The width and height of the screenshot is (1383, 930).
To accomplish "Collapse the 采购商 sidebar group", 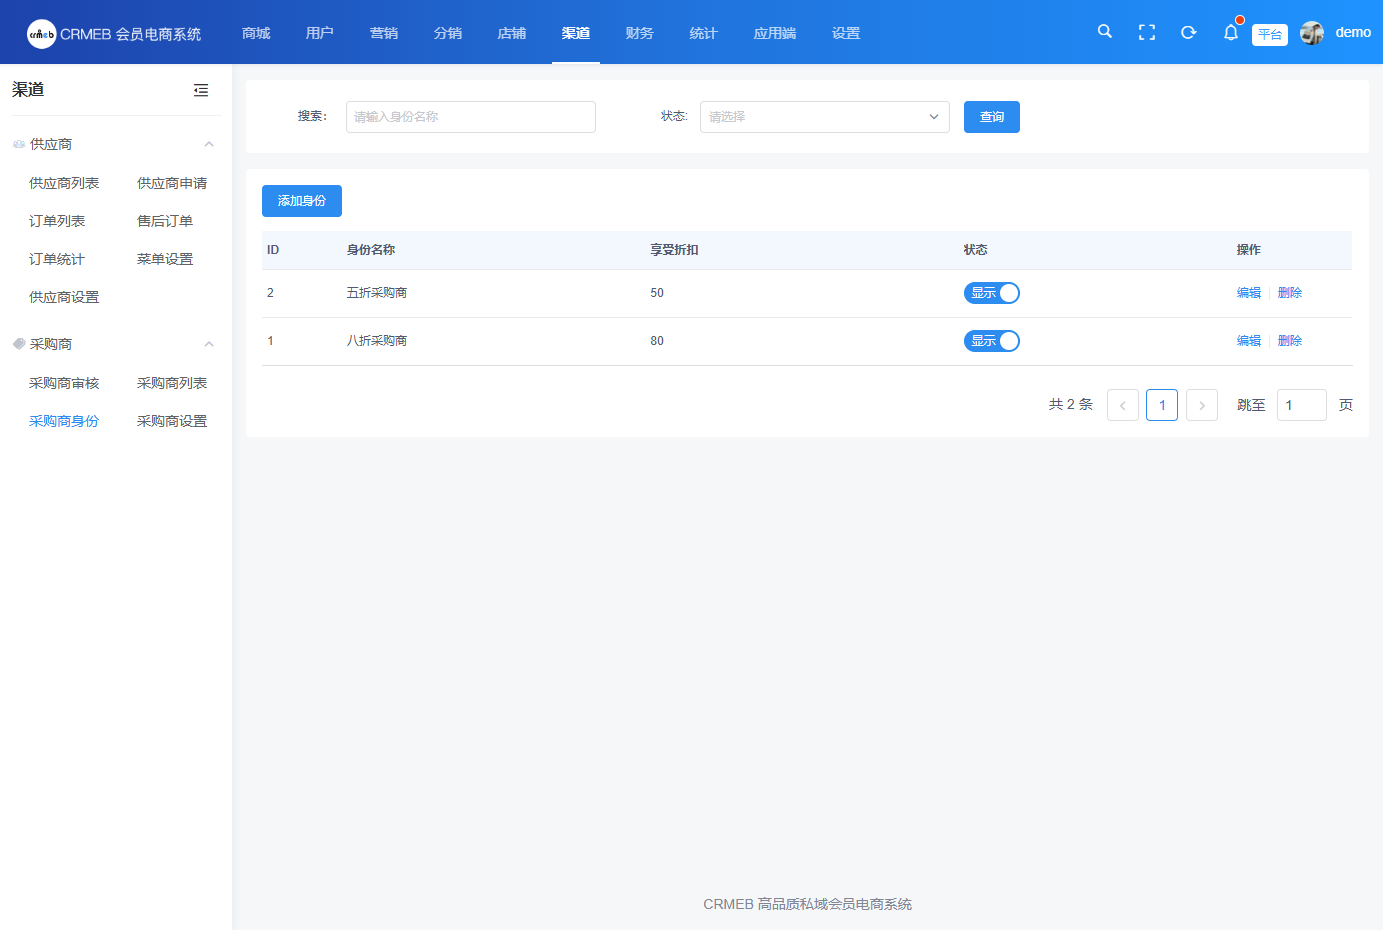I will [209, 344].
